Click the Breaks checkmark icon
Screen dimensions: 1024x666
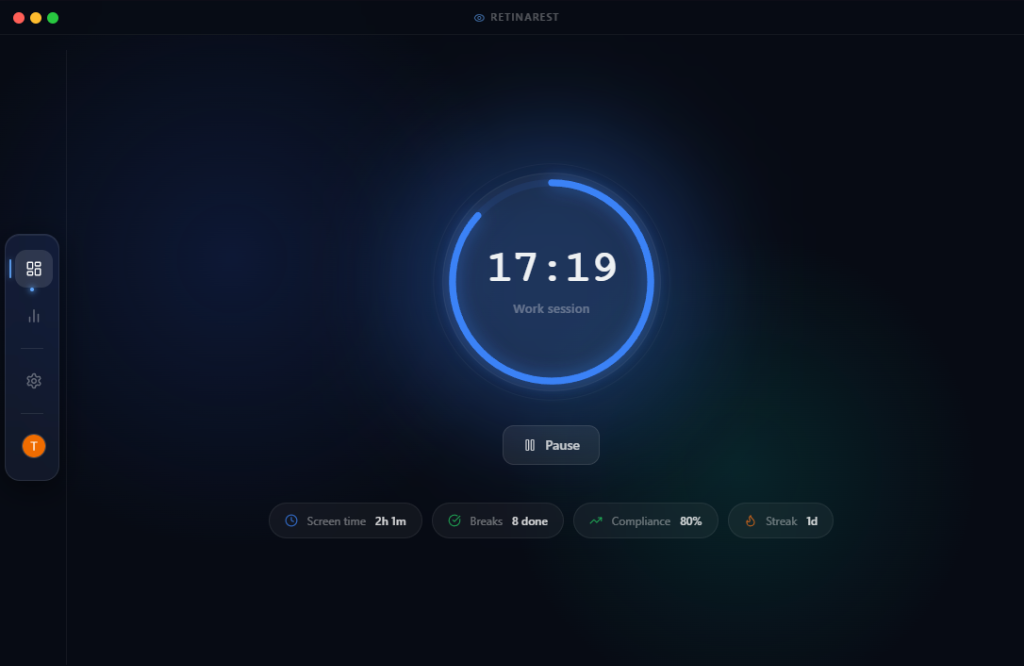tap(455, 521)
